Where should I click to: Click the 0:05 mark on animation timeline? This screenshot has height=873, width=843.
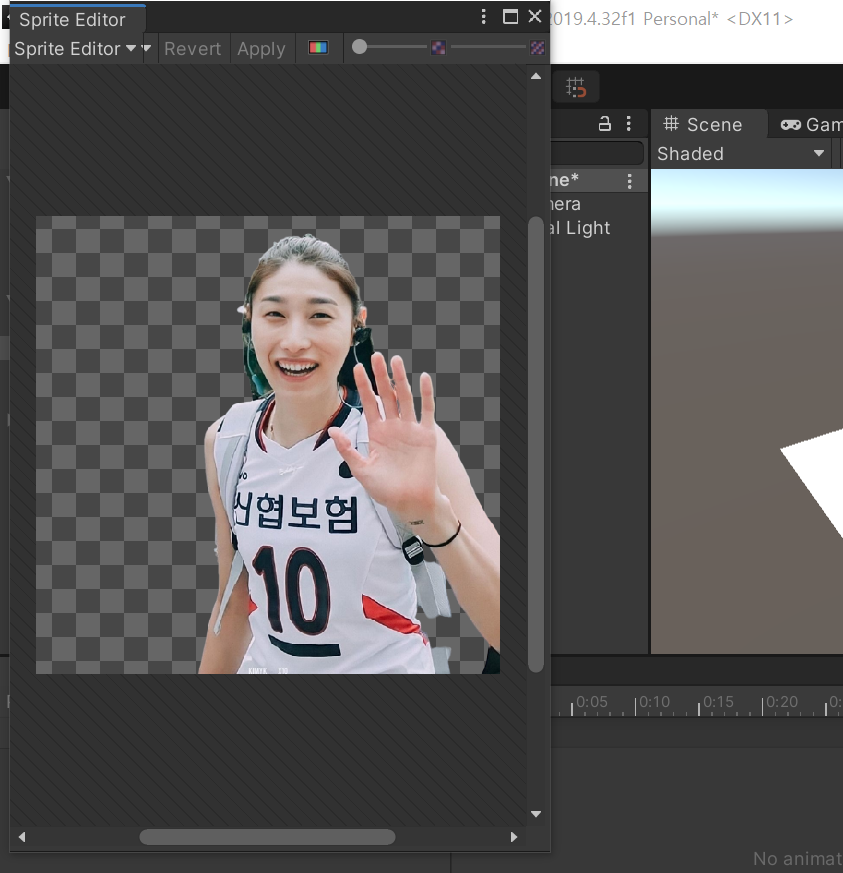coord(591,702)
